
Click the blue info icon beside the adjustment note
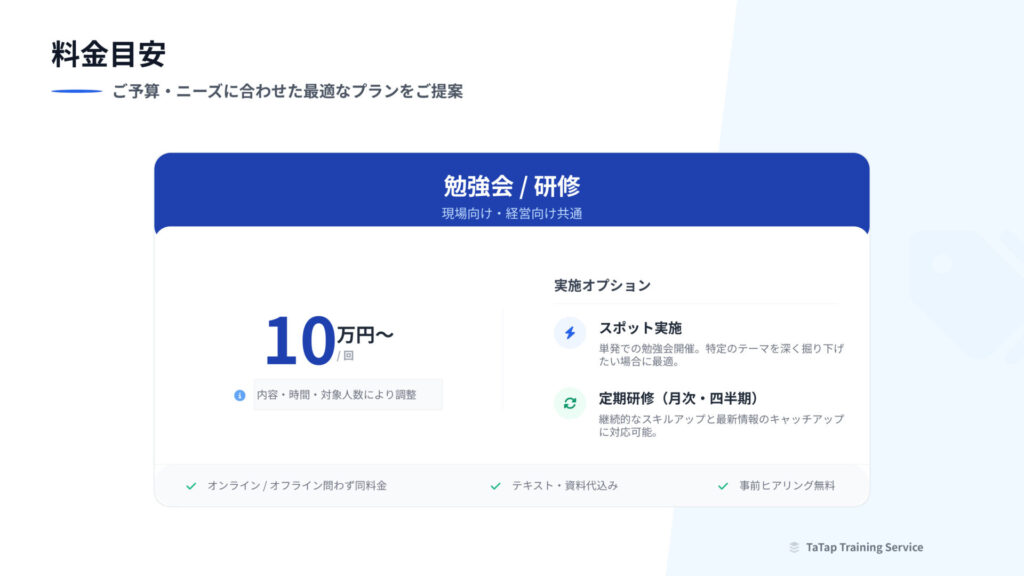tap(240, 395)
